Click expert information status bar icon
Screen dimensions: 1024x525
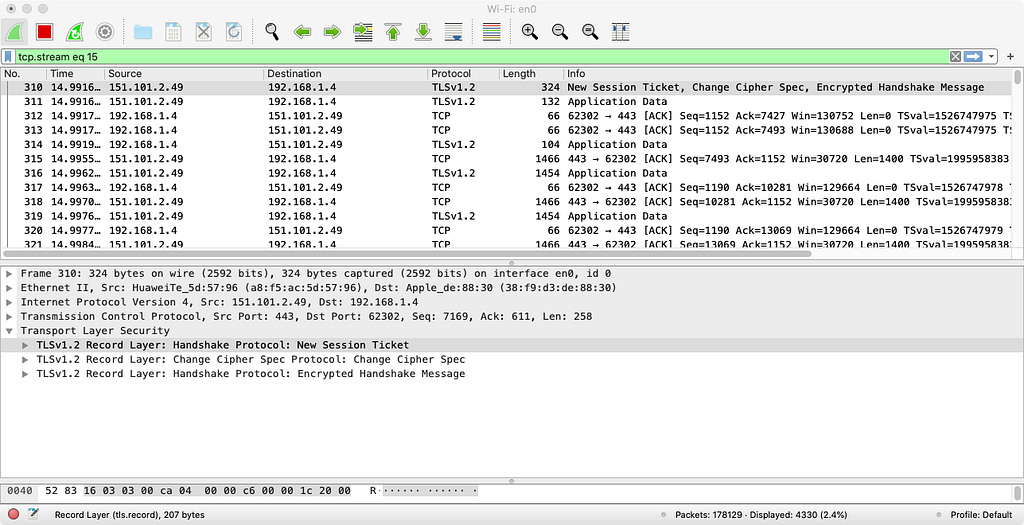[13, 515]
